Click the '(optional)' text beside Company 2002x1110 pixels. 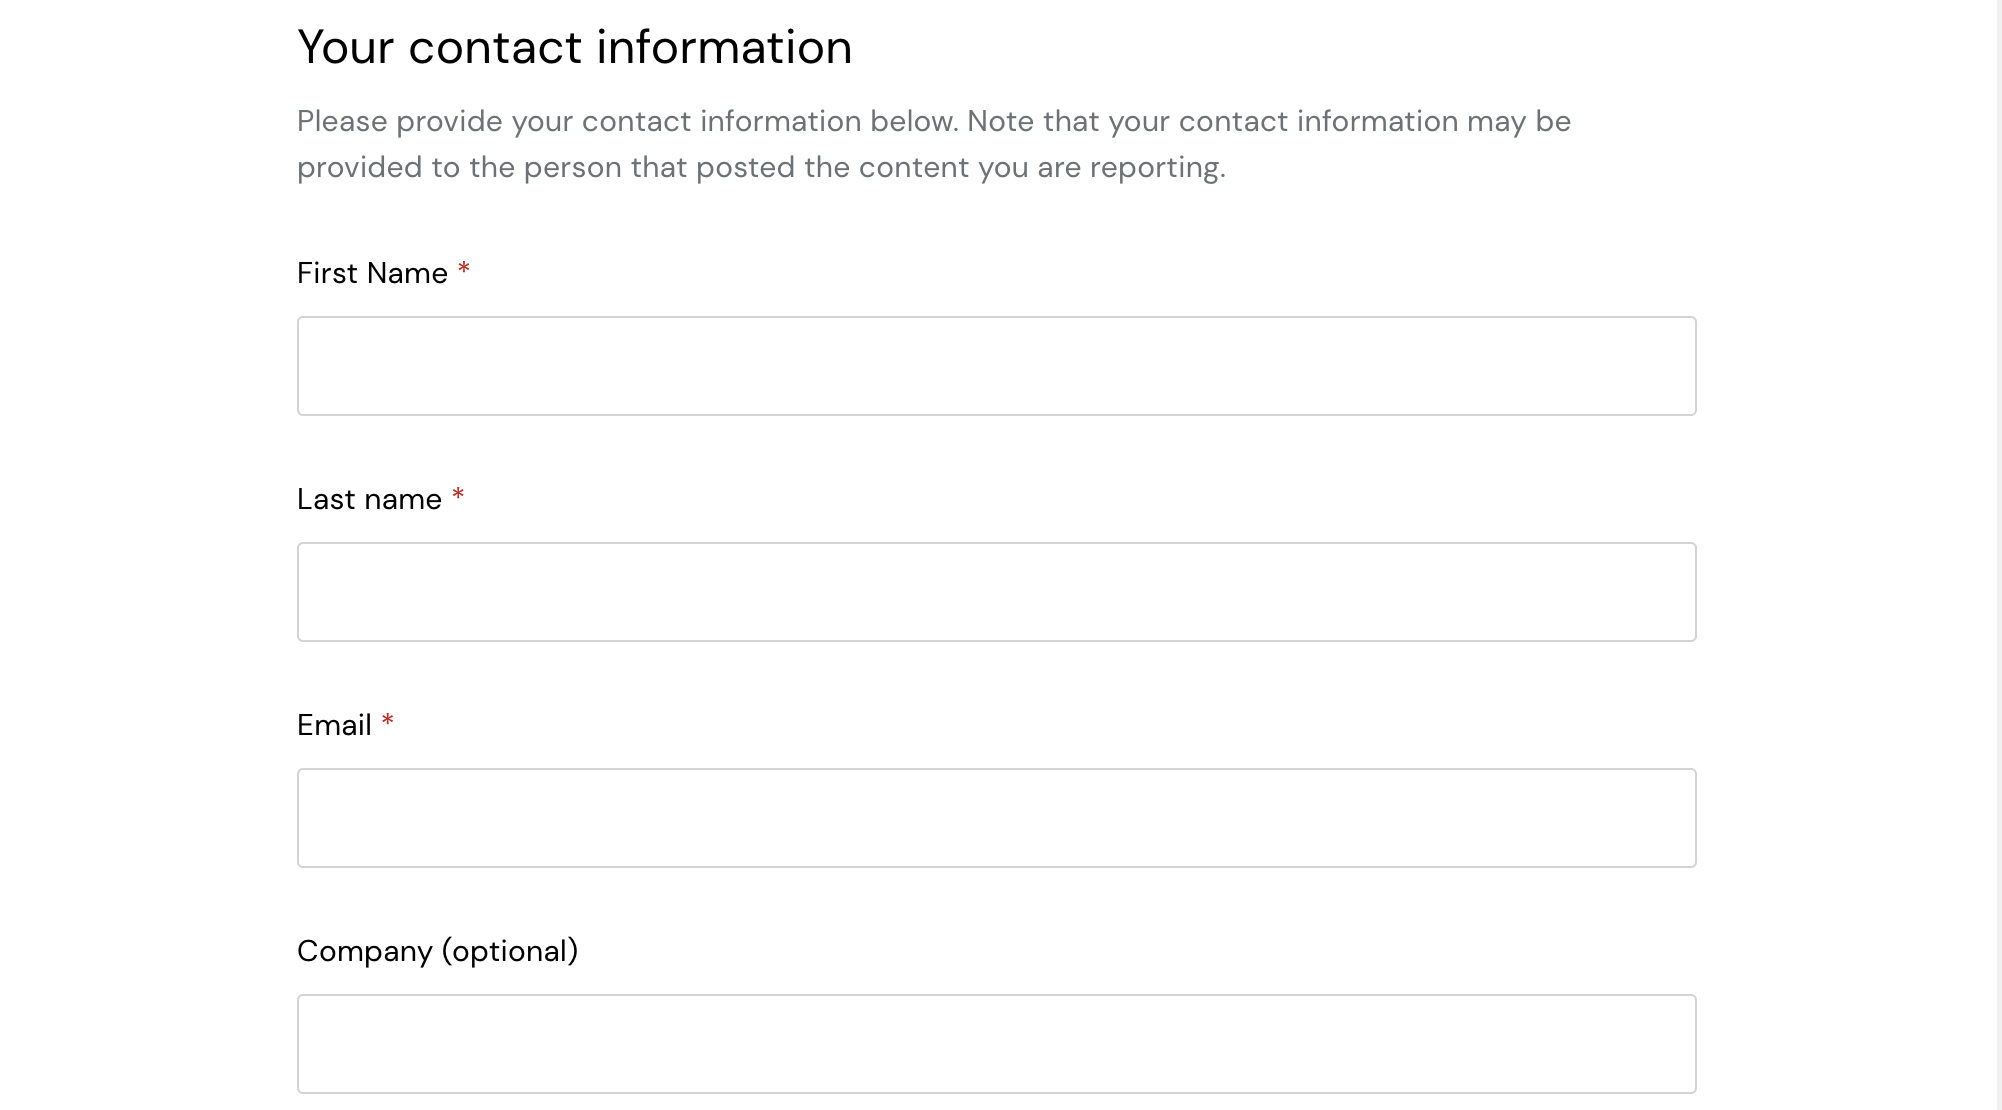point(509,951)
